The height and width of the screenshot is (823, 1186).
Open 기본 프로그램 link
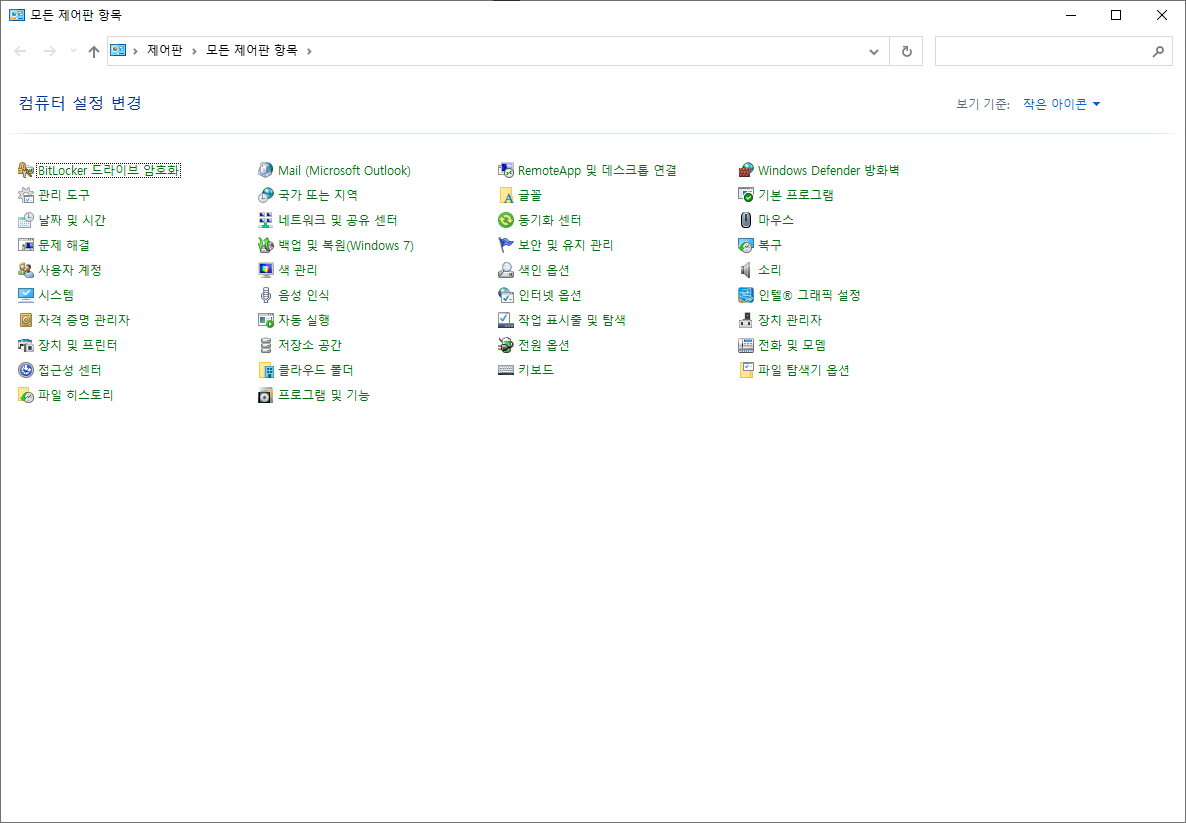[796, 195]
